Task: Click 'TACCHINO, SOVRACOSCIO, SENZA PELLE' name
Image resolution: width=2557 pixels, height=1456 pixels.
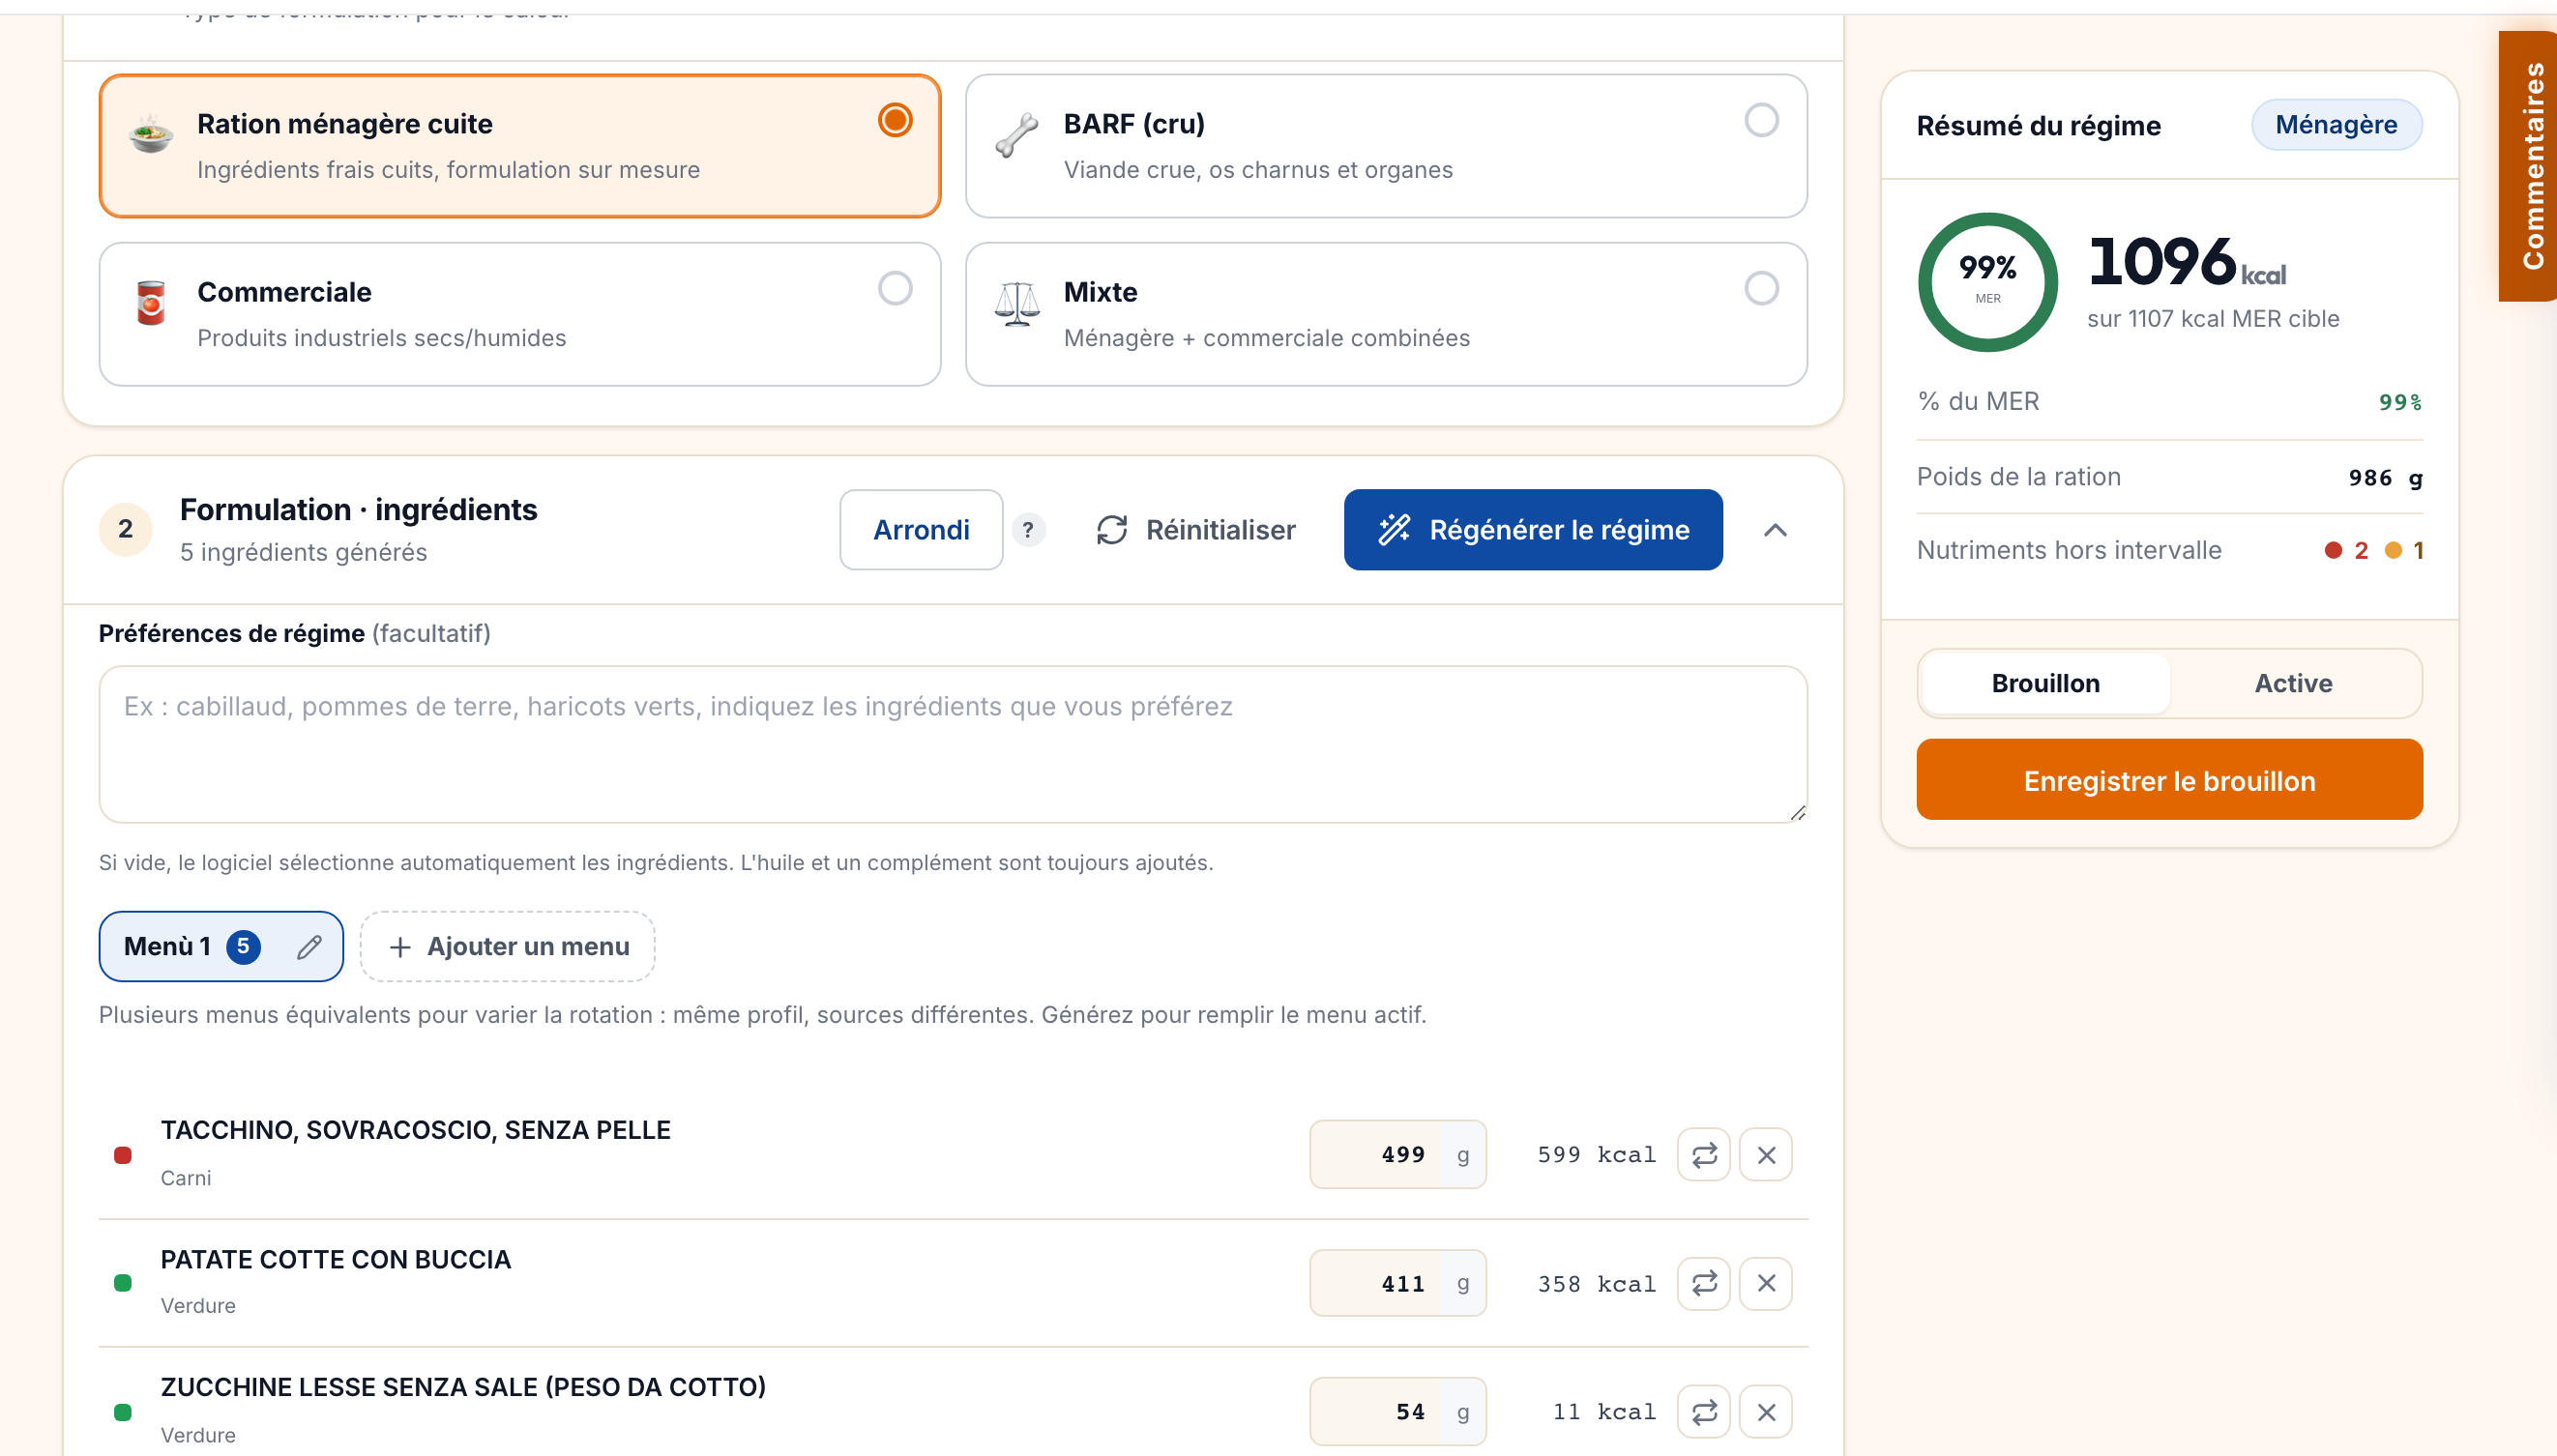Action: (416, 1130)
